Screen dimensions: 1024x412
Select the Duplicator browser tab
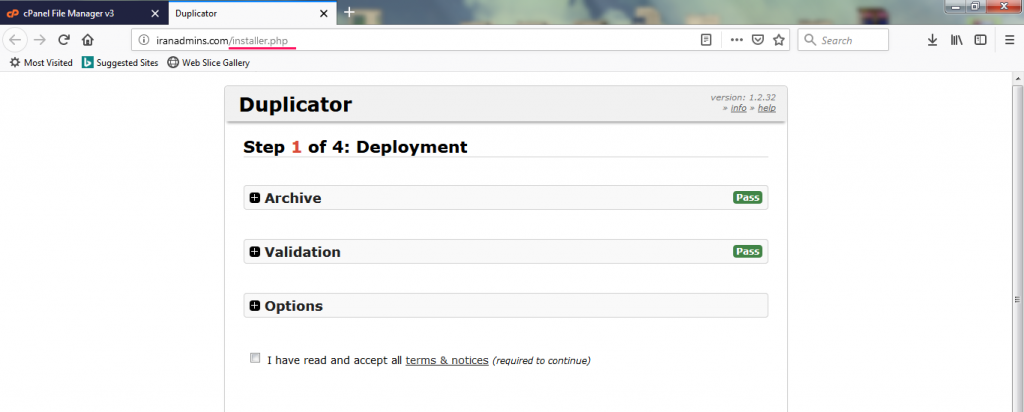click(x=251, y=13)
